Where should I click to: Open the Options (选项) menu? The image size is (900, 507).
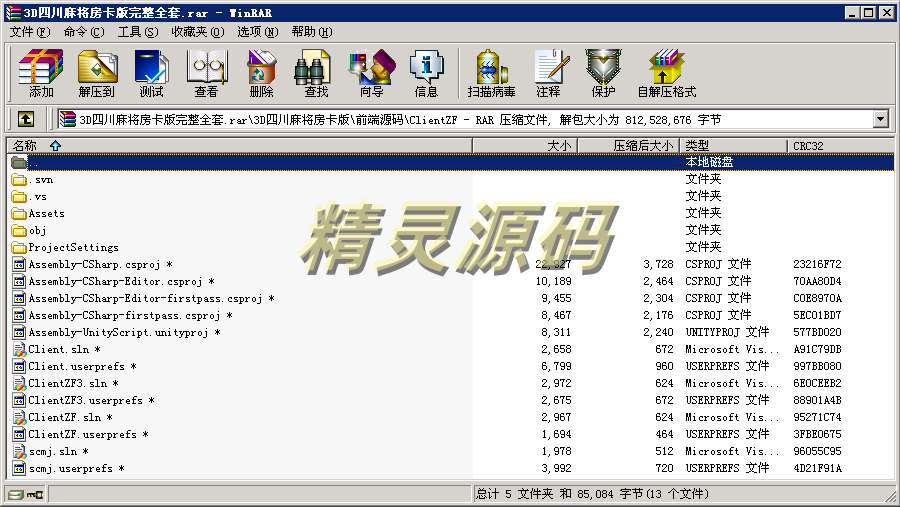pos(258,32)
